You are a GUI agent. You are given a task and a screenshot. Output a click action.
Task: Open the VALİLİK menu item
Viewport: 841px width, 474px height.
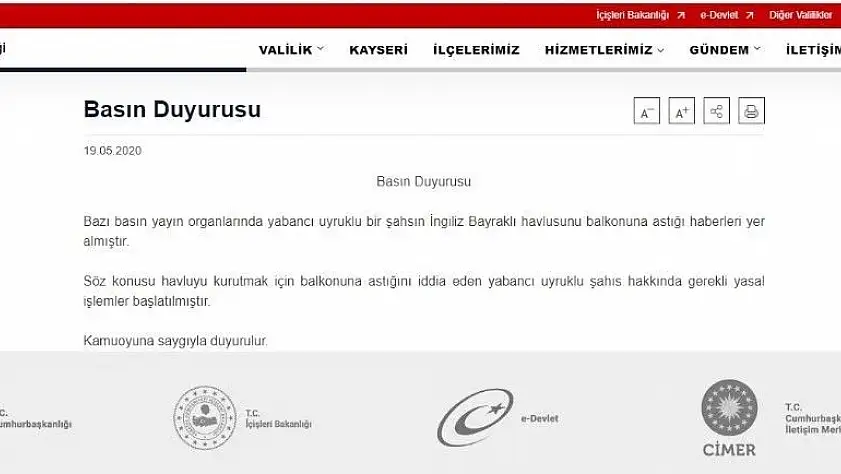[285, 50]
